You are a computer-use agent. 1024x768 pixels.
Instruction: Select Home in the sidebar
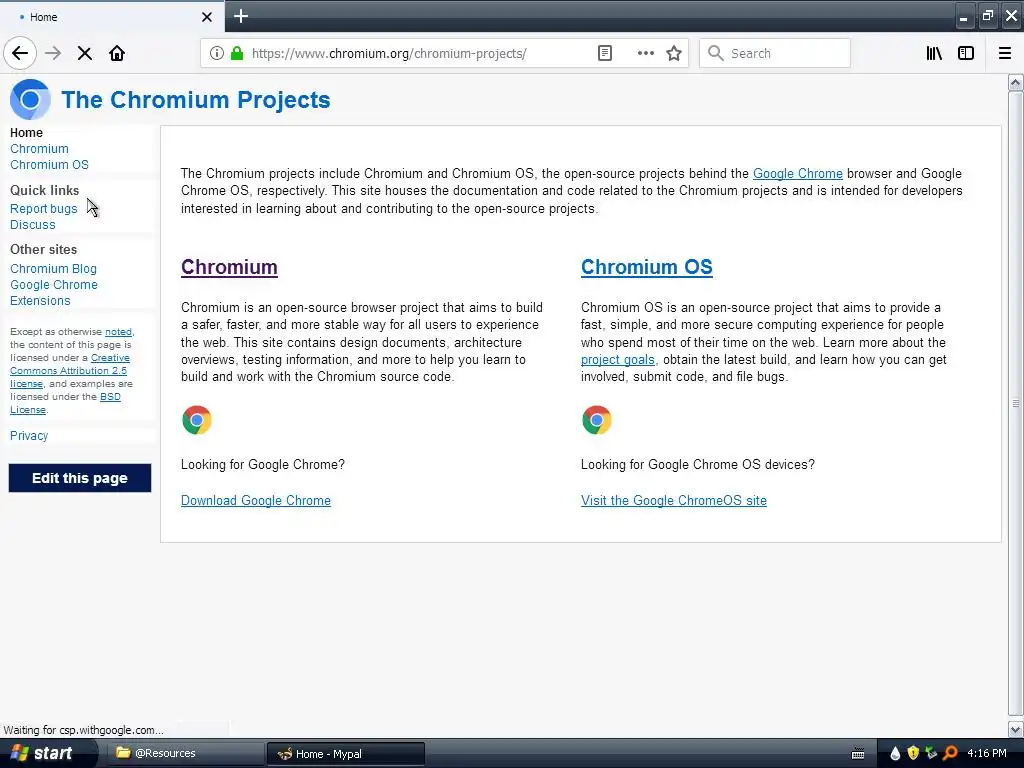pos(26,133)
